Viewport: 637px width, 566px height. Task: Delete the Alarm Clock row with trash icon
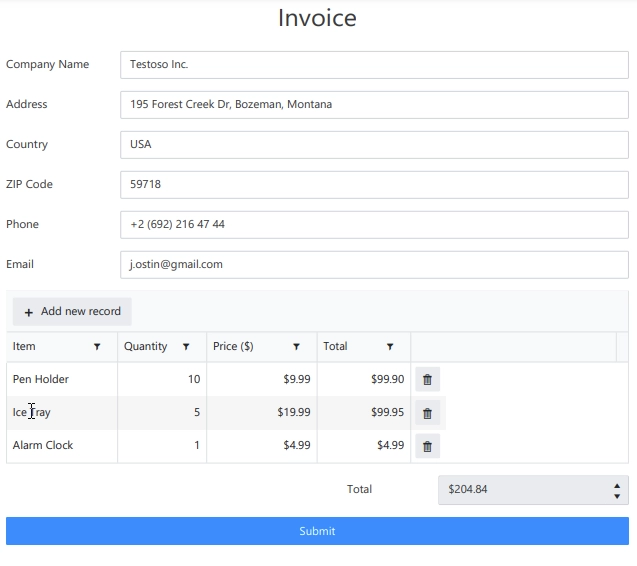pos(427,446)
